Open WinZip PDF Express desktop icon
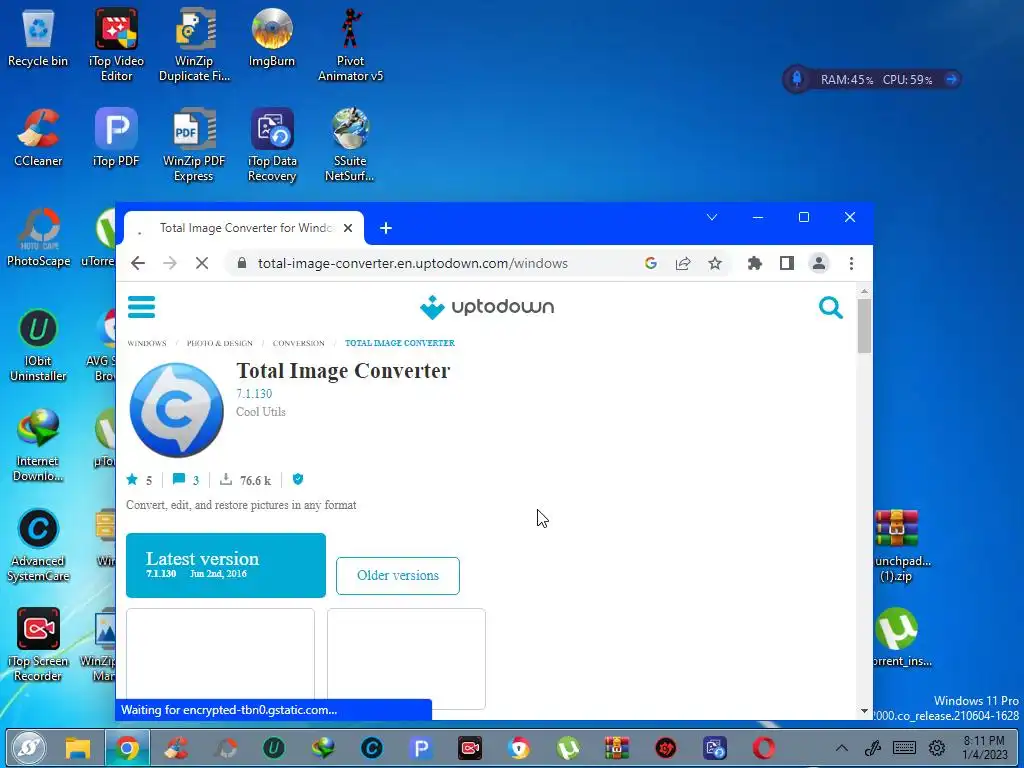The image size is (1024, 768). tap(194, 145)
